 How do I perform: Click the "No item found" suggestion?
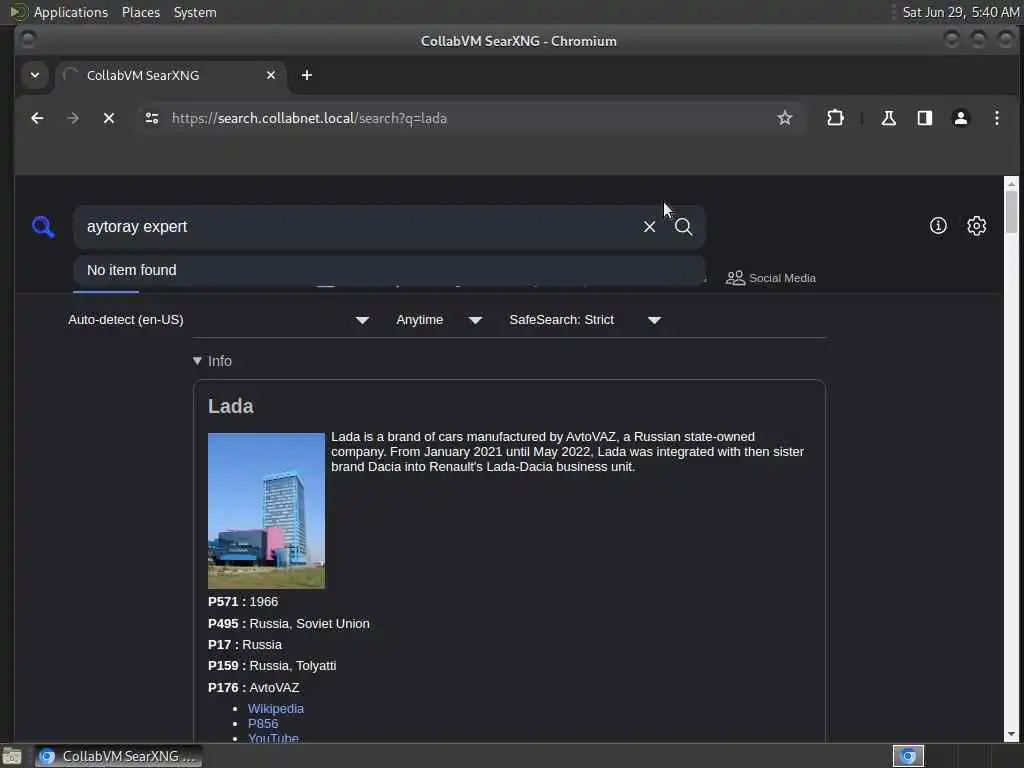pos(389,270)
